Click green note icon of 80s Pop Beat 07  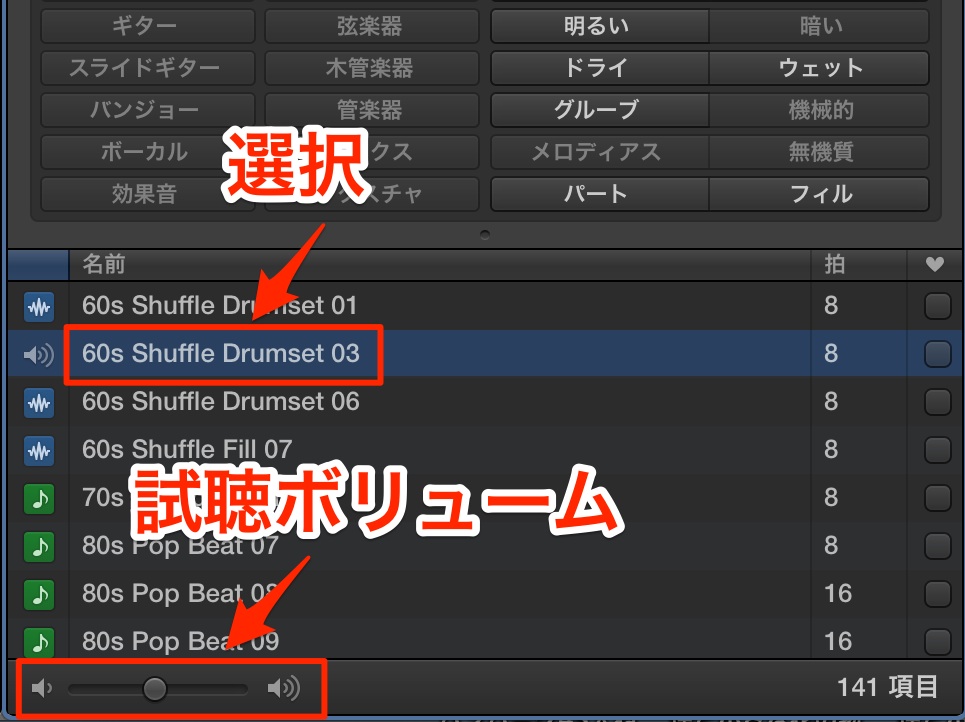(39, 547)
